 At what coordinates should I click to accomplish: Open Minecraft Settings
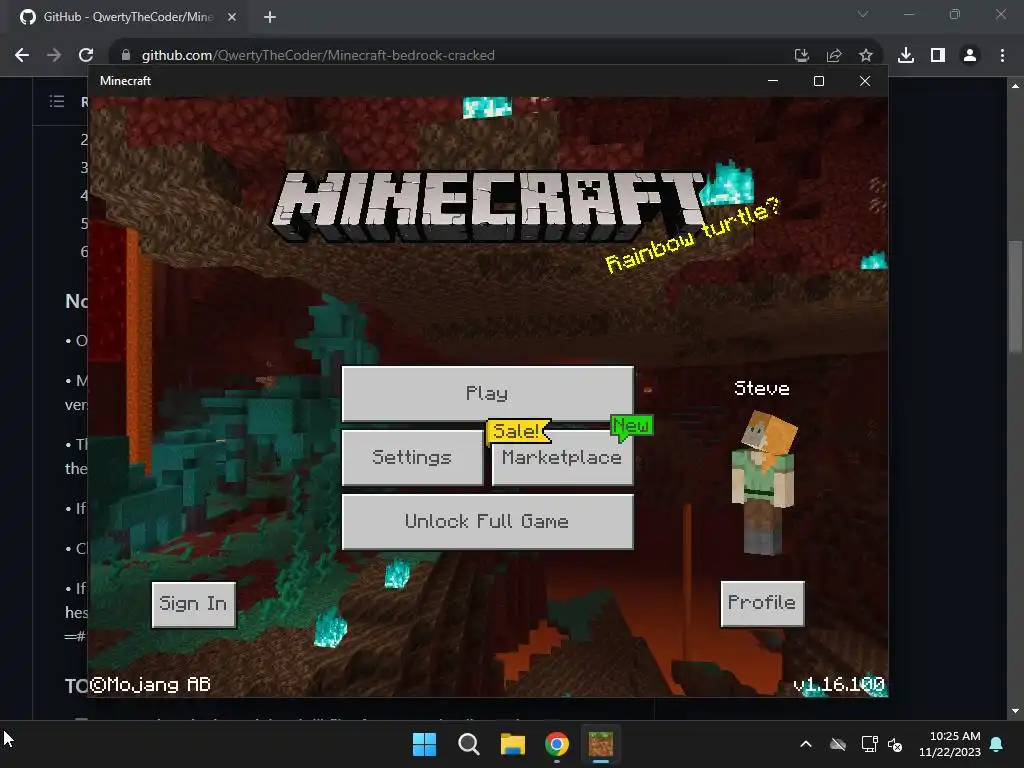[412, 457]
